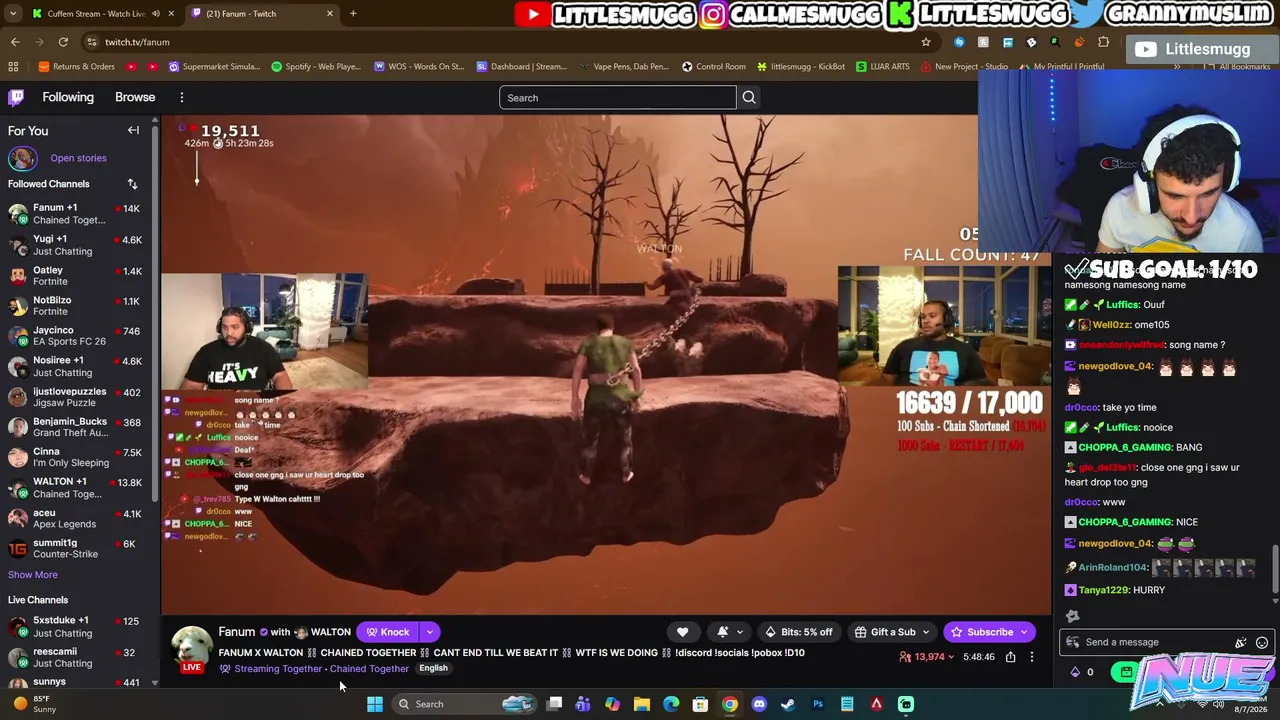Open Microsoft Edge from the taskbar

(x=671, y=704)
